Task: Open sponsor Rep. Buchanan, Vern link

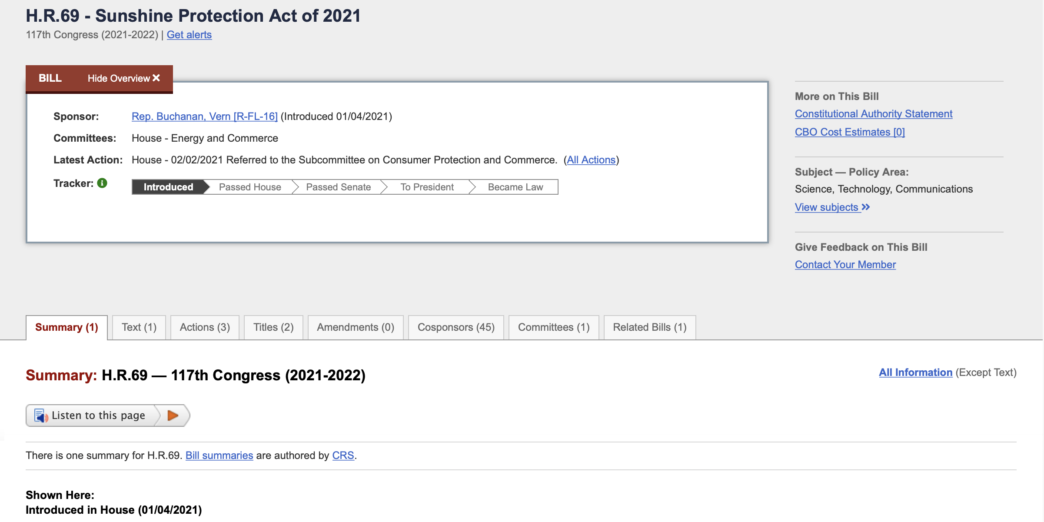Action: click(205, 117)
